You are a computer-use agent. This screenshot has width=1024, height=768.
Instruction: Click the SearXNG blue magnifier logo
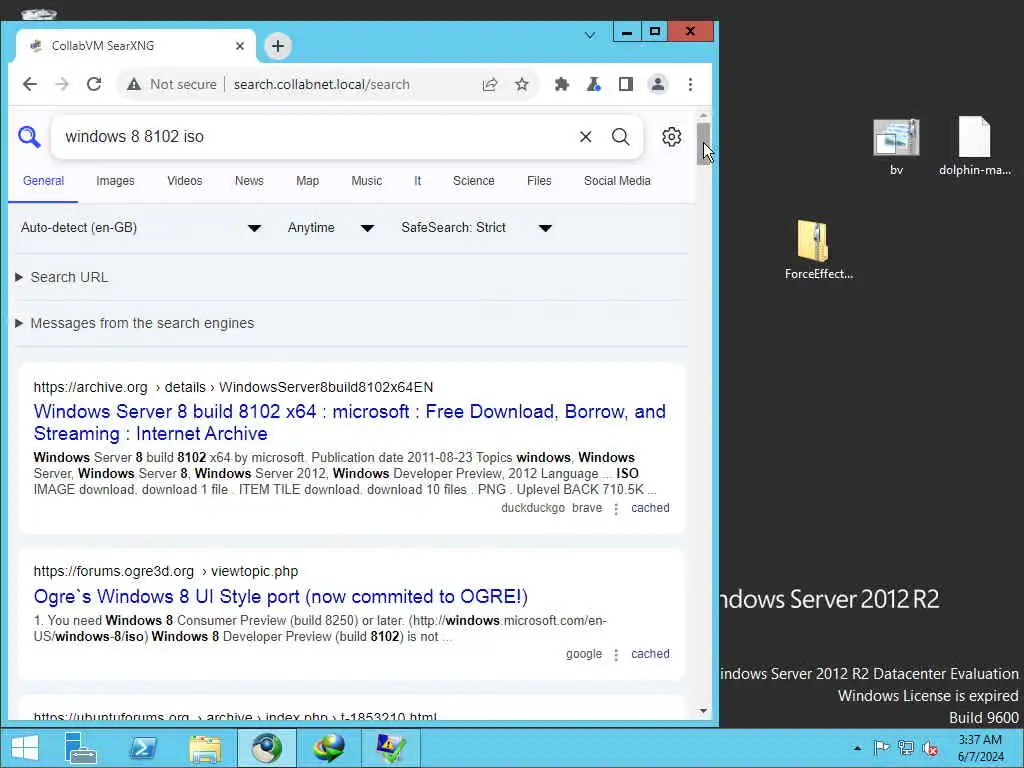click(29, 136)
